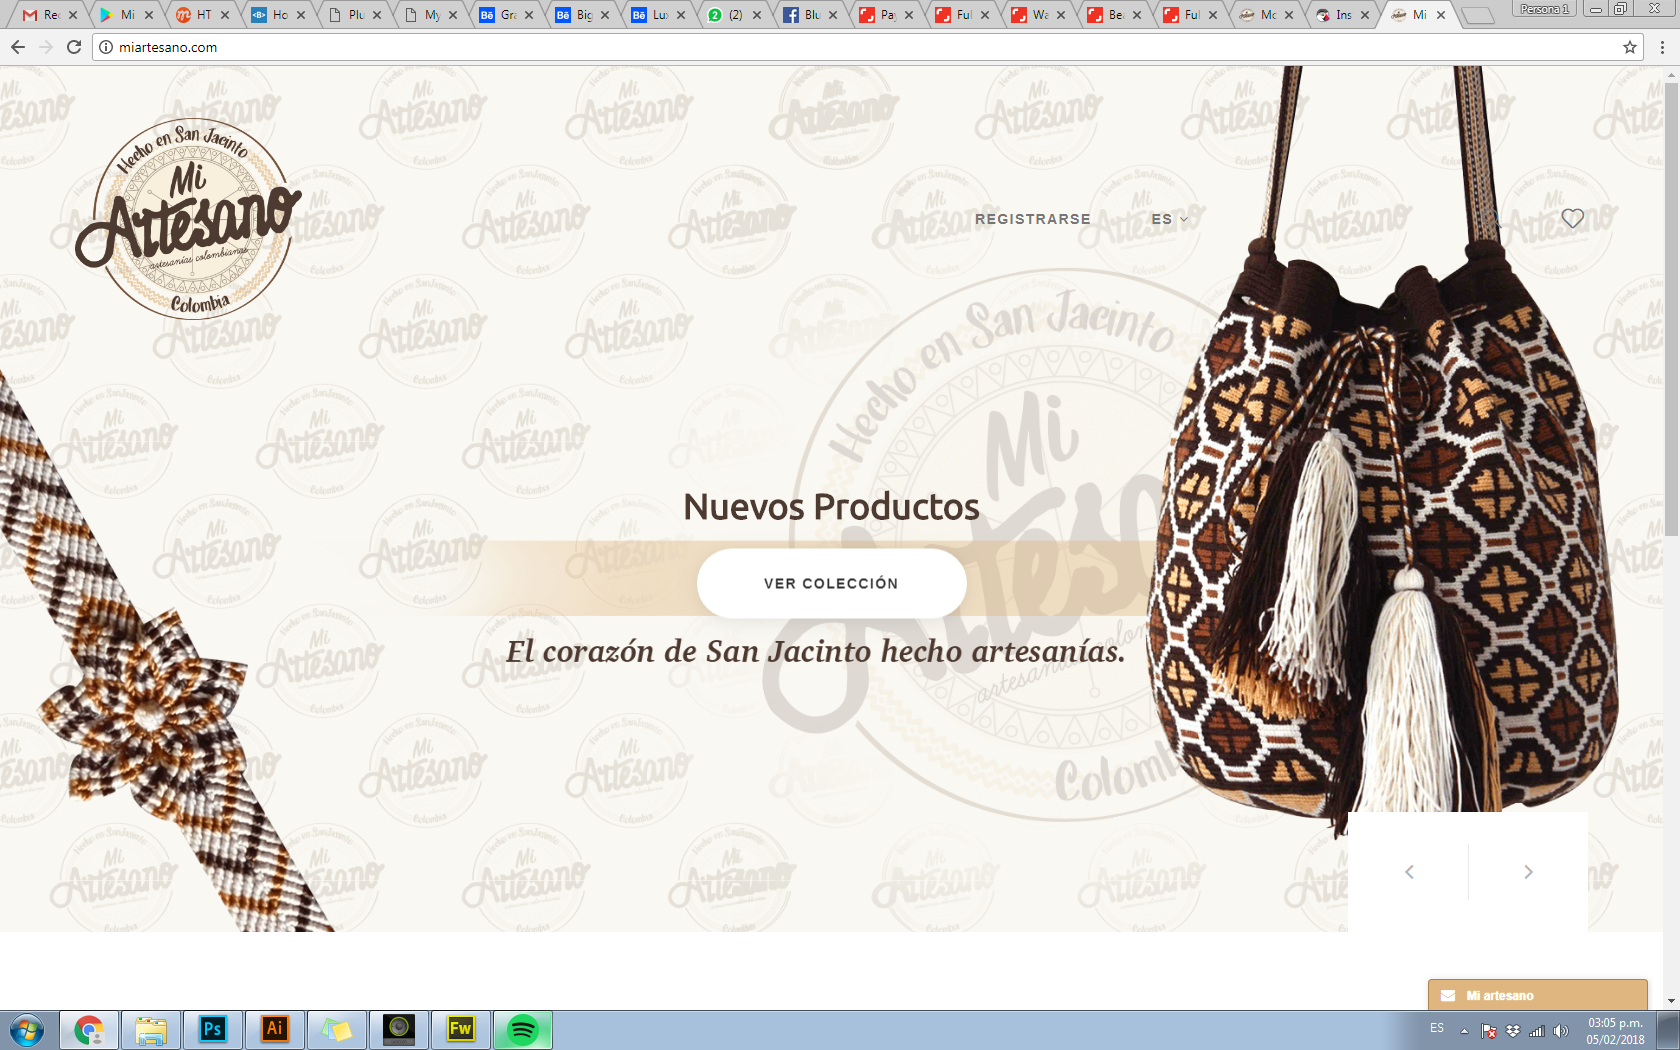Open the envelope icon on the chat widget

point(1448,995)
